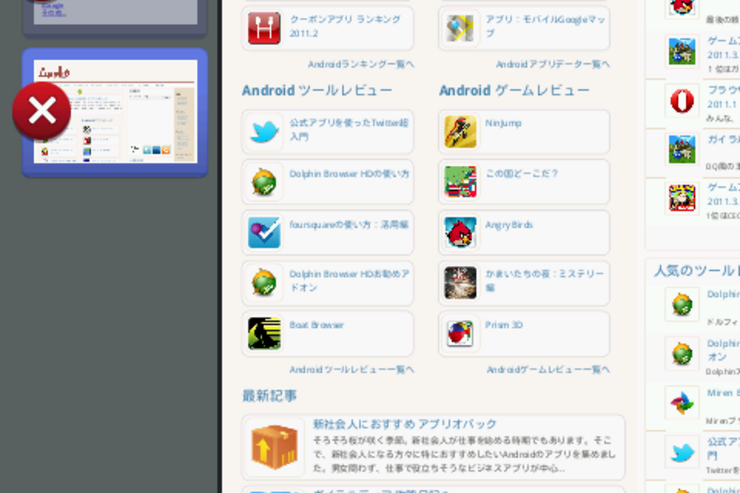This screenshot has width=740, height=493.
Task: Click the dark mystery game icon
Action: (x=460, y=283)
